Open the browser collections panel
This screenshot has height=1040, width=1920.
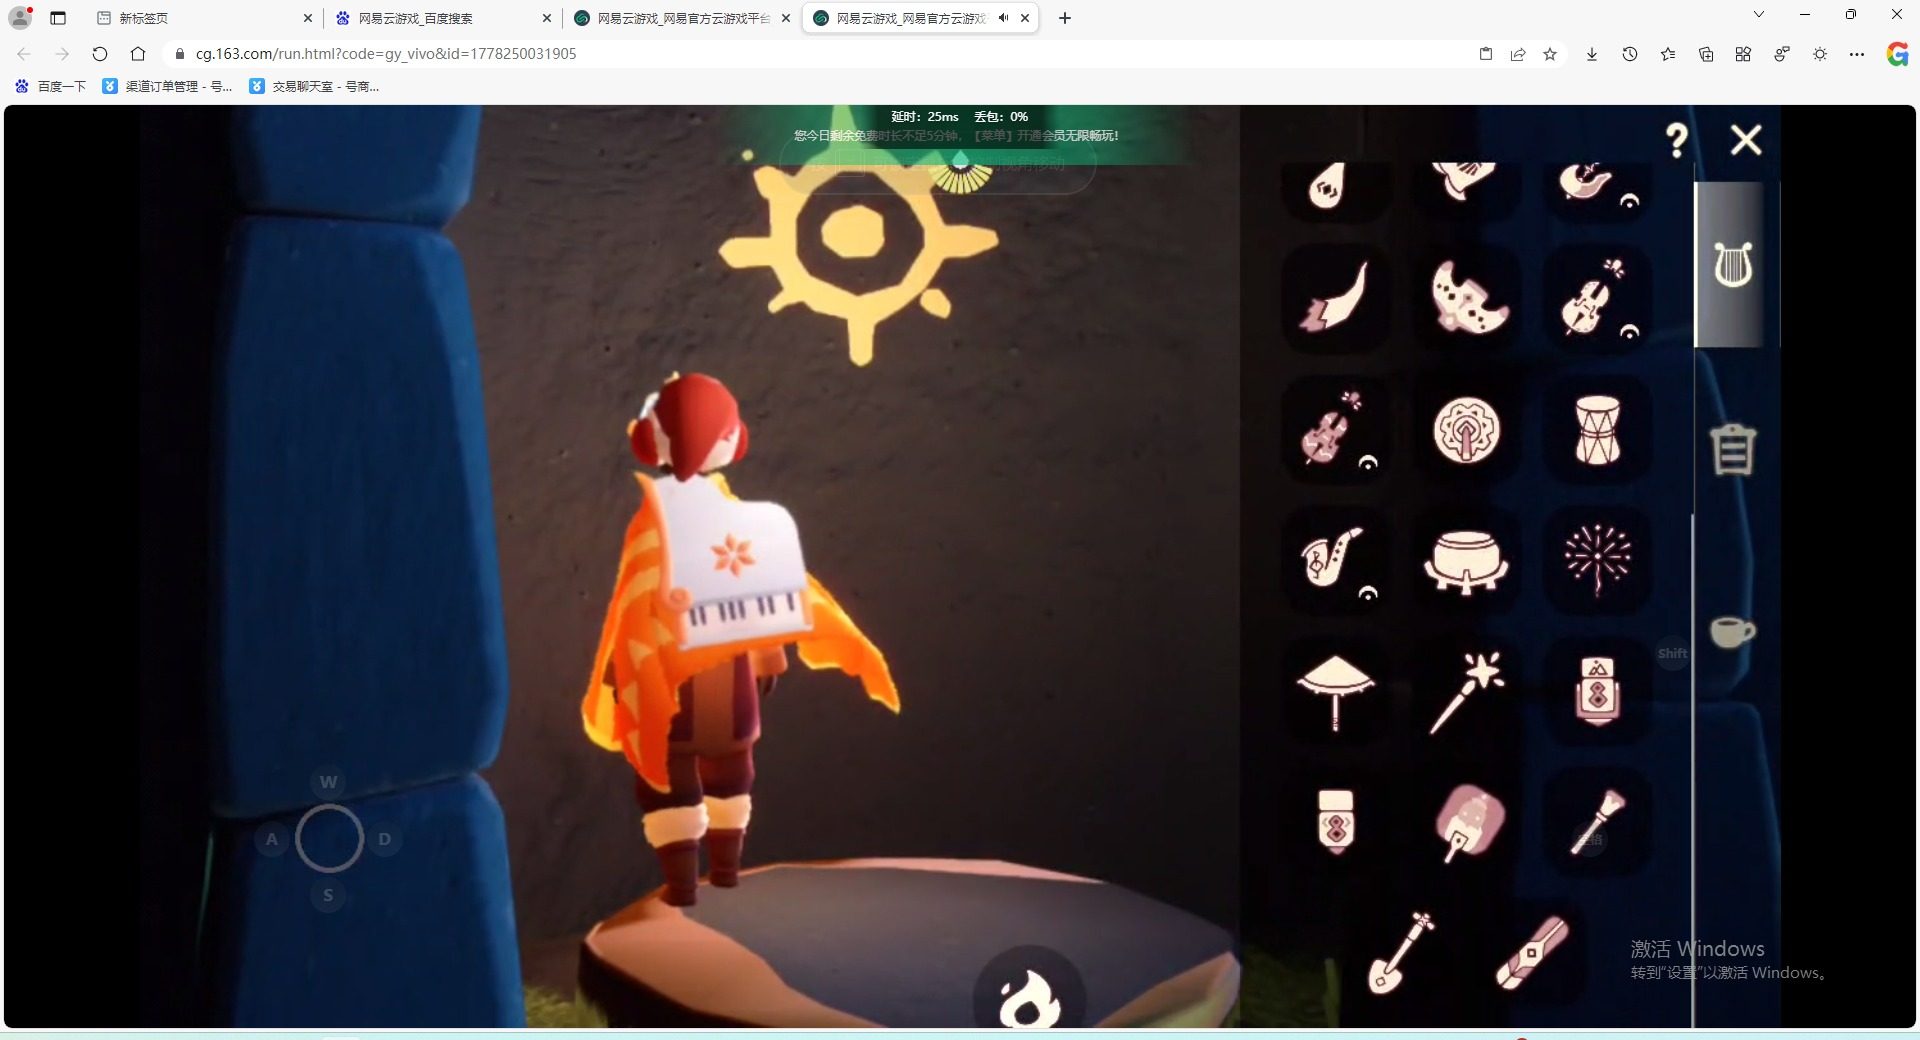point(1706,54)
